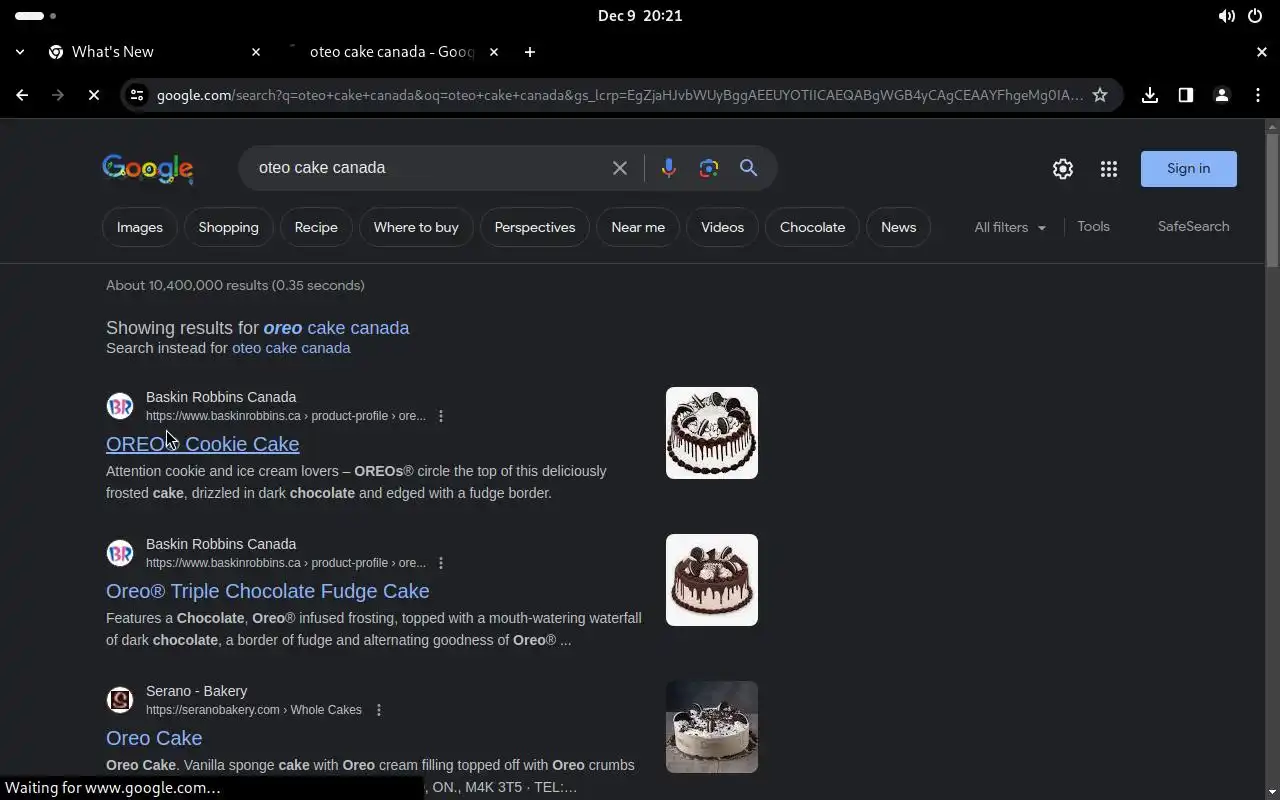Click Serano Bakery favicon
This screenshot has width=1280, height=800.
(x=120, y=700)
